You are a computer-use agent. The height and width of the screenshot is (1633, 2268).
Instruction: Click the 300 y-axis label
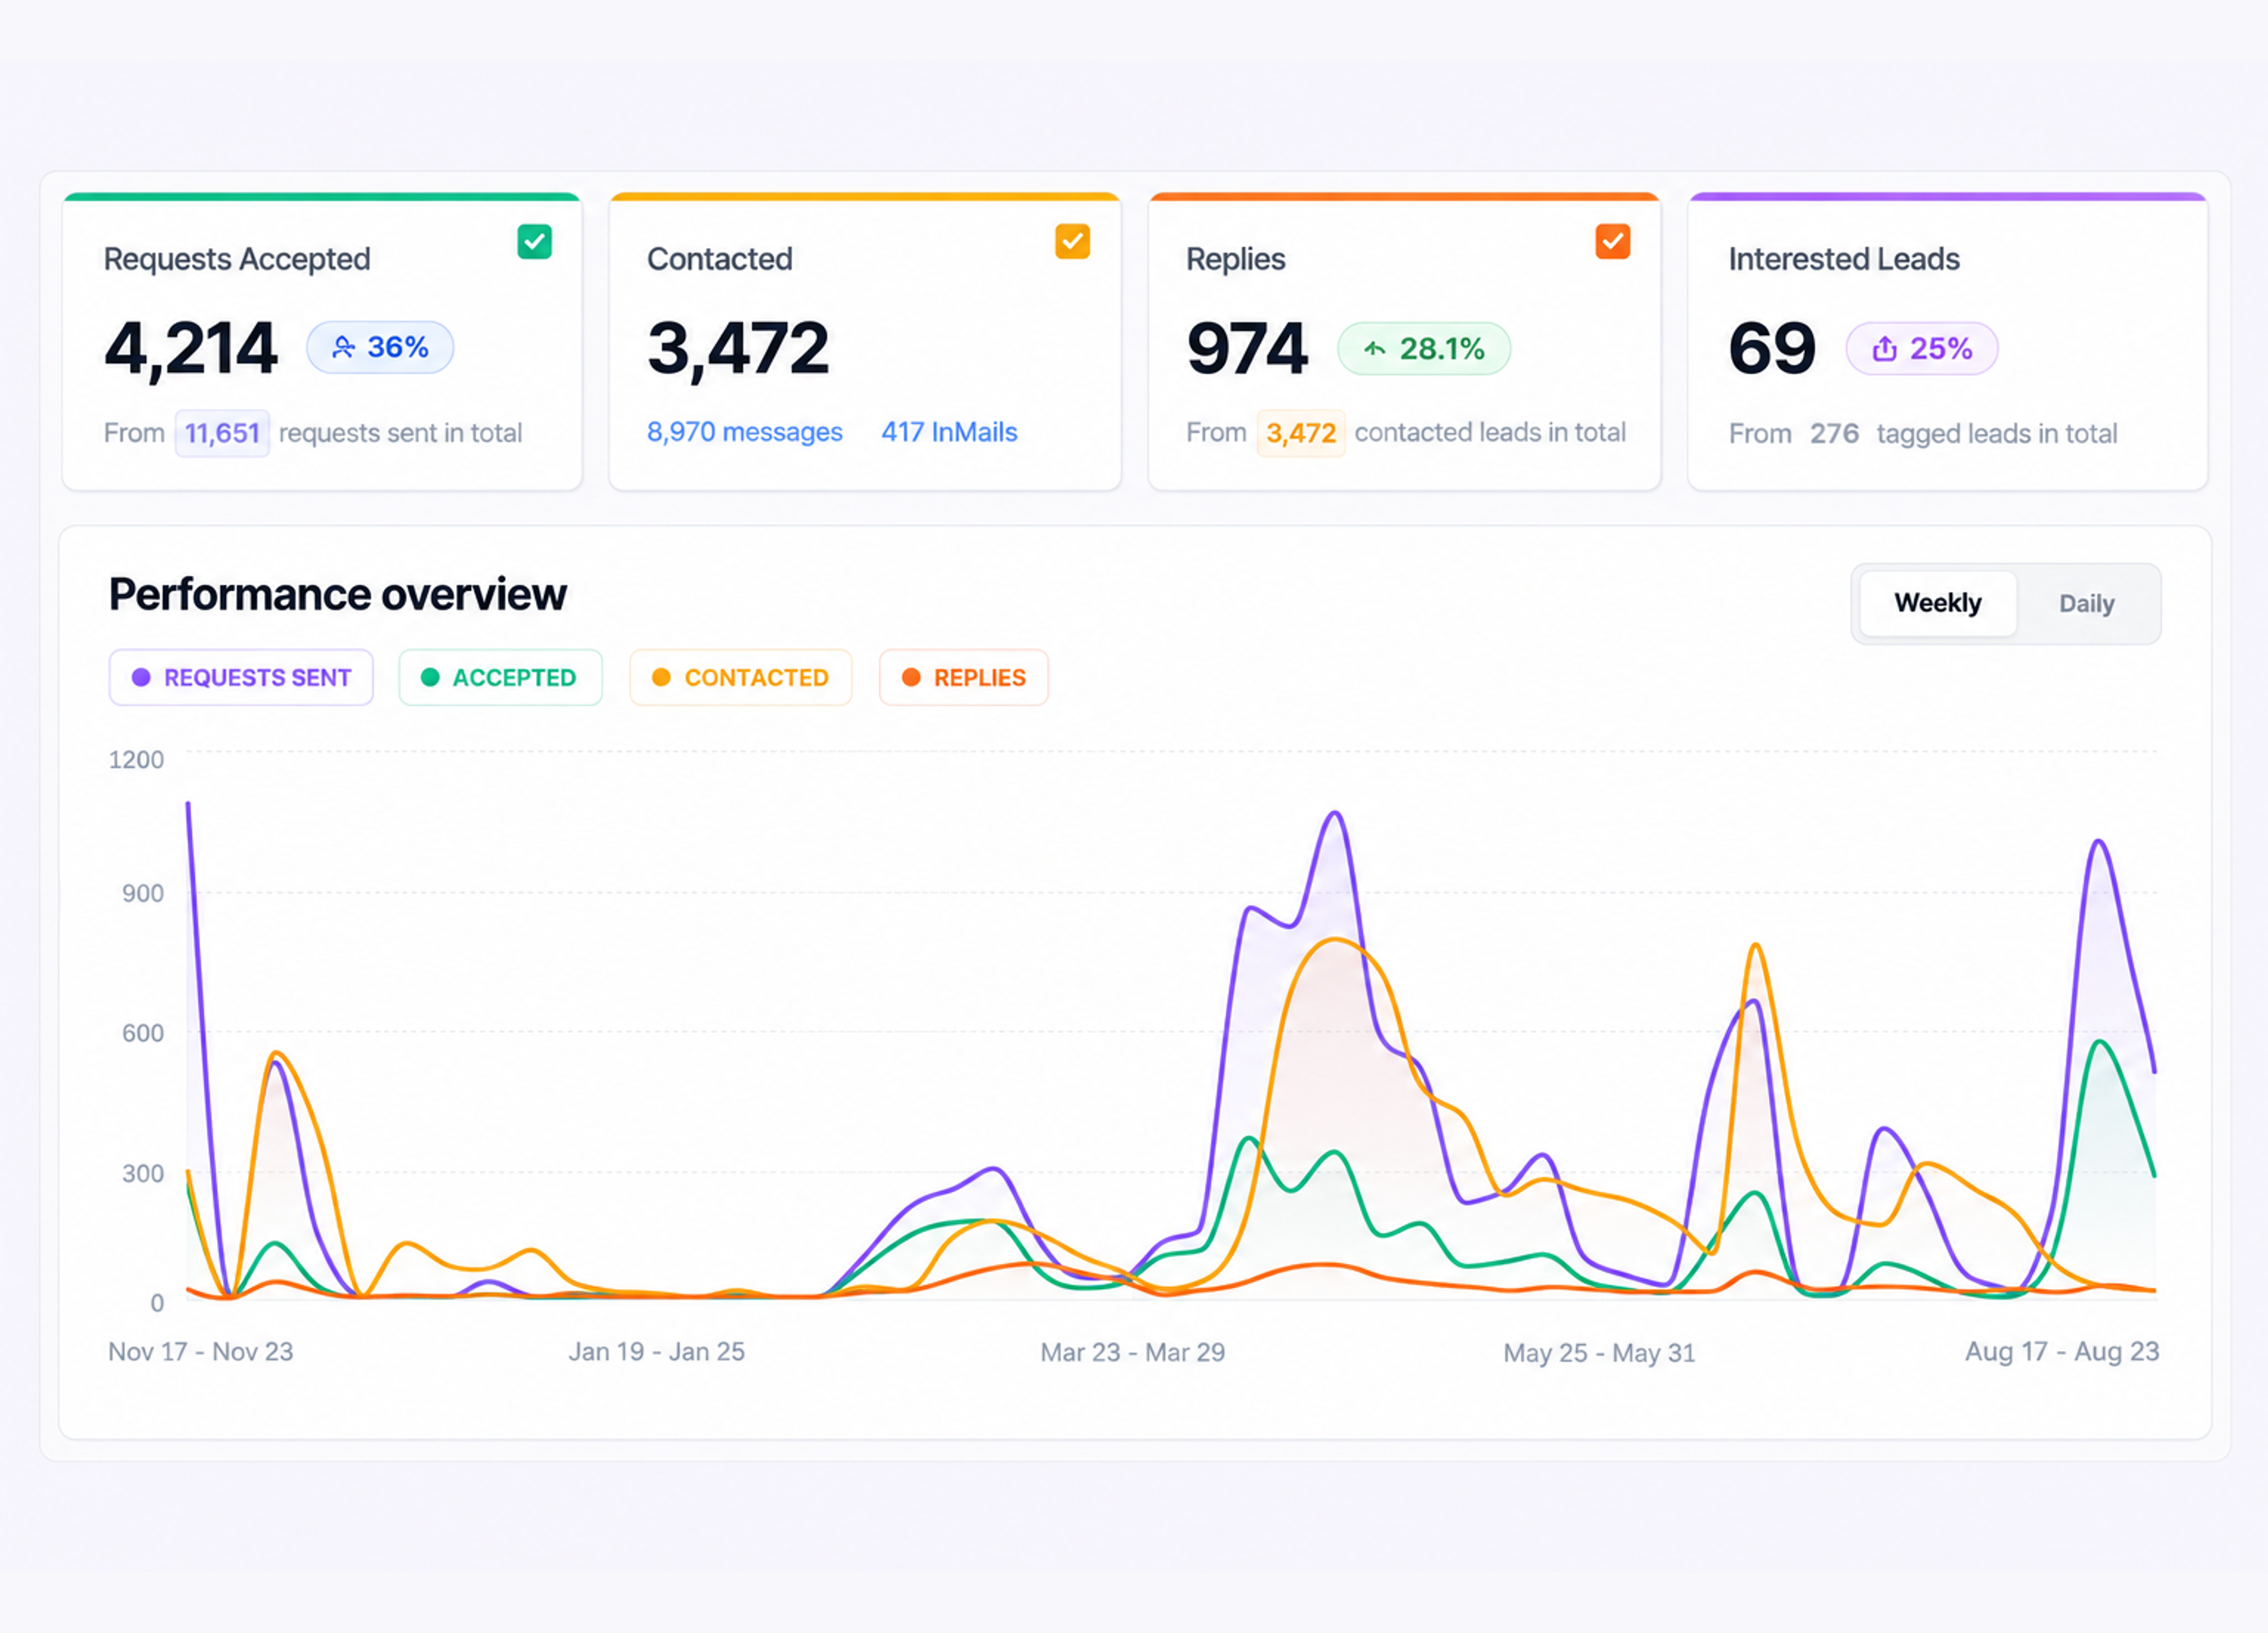click(143, 1173)
